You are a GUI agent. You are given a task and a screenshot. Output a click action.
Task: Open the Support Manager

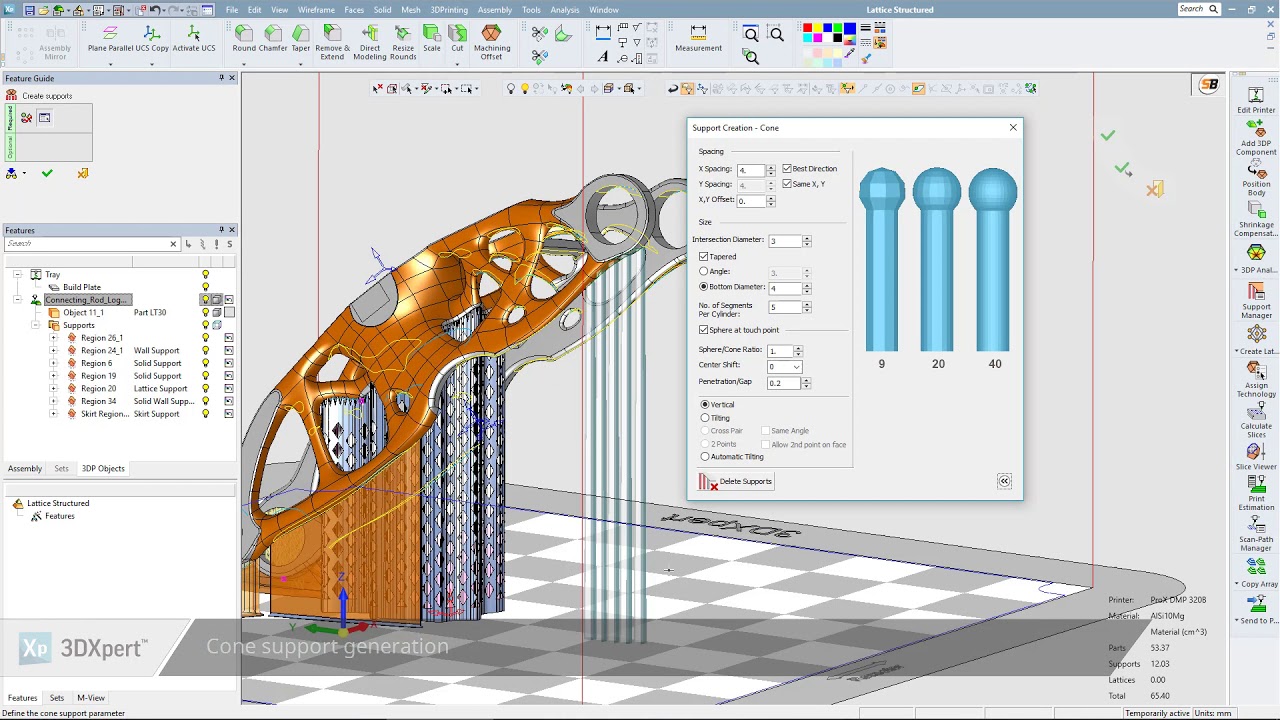tap(1256, 301)
